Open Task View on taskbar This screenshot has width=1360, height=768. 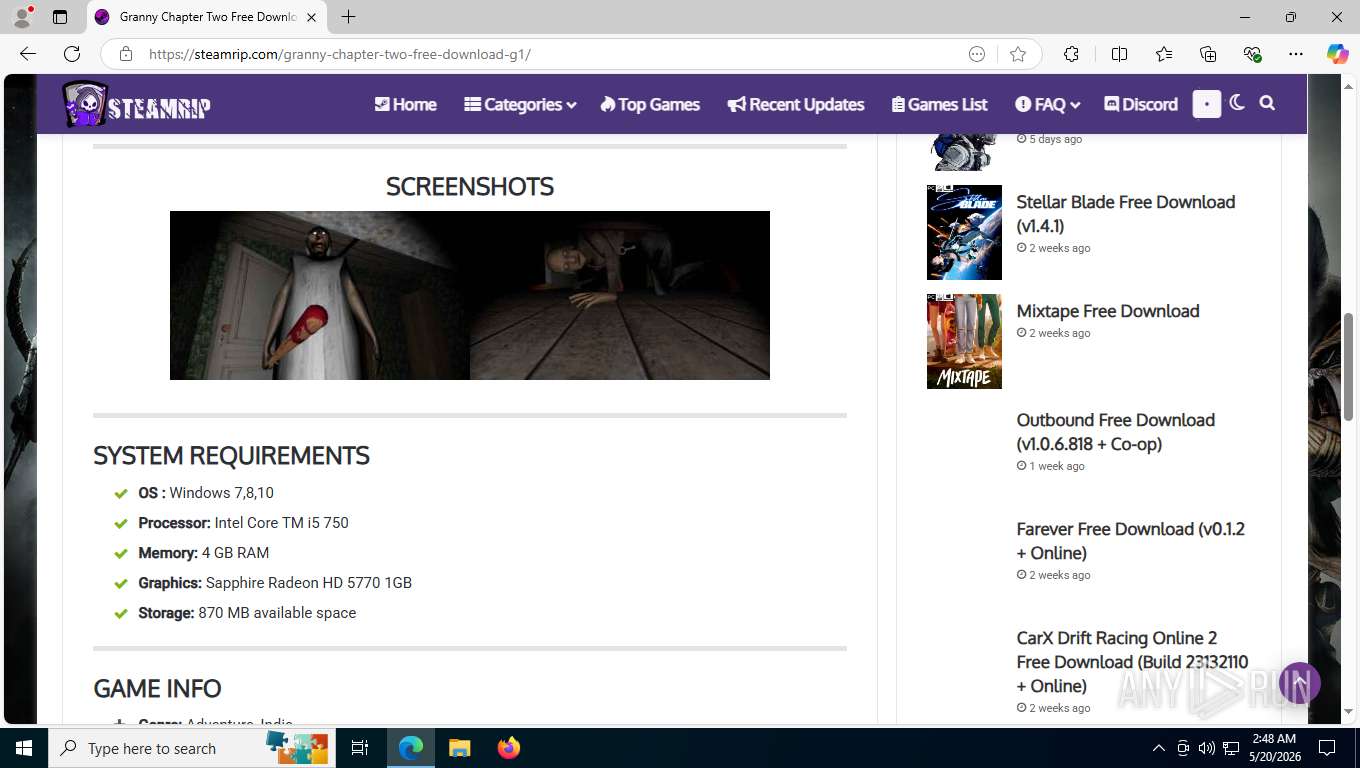click(x=360, y=748)
